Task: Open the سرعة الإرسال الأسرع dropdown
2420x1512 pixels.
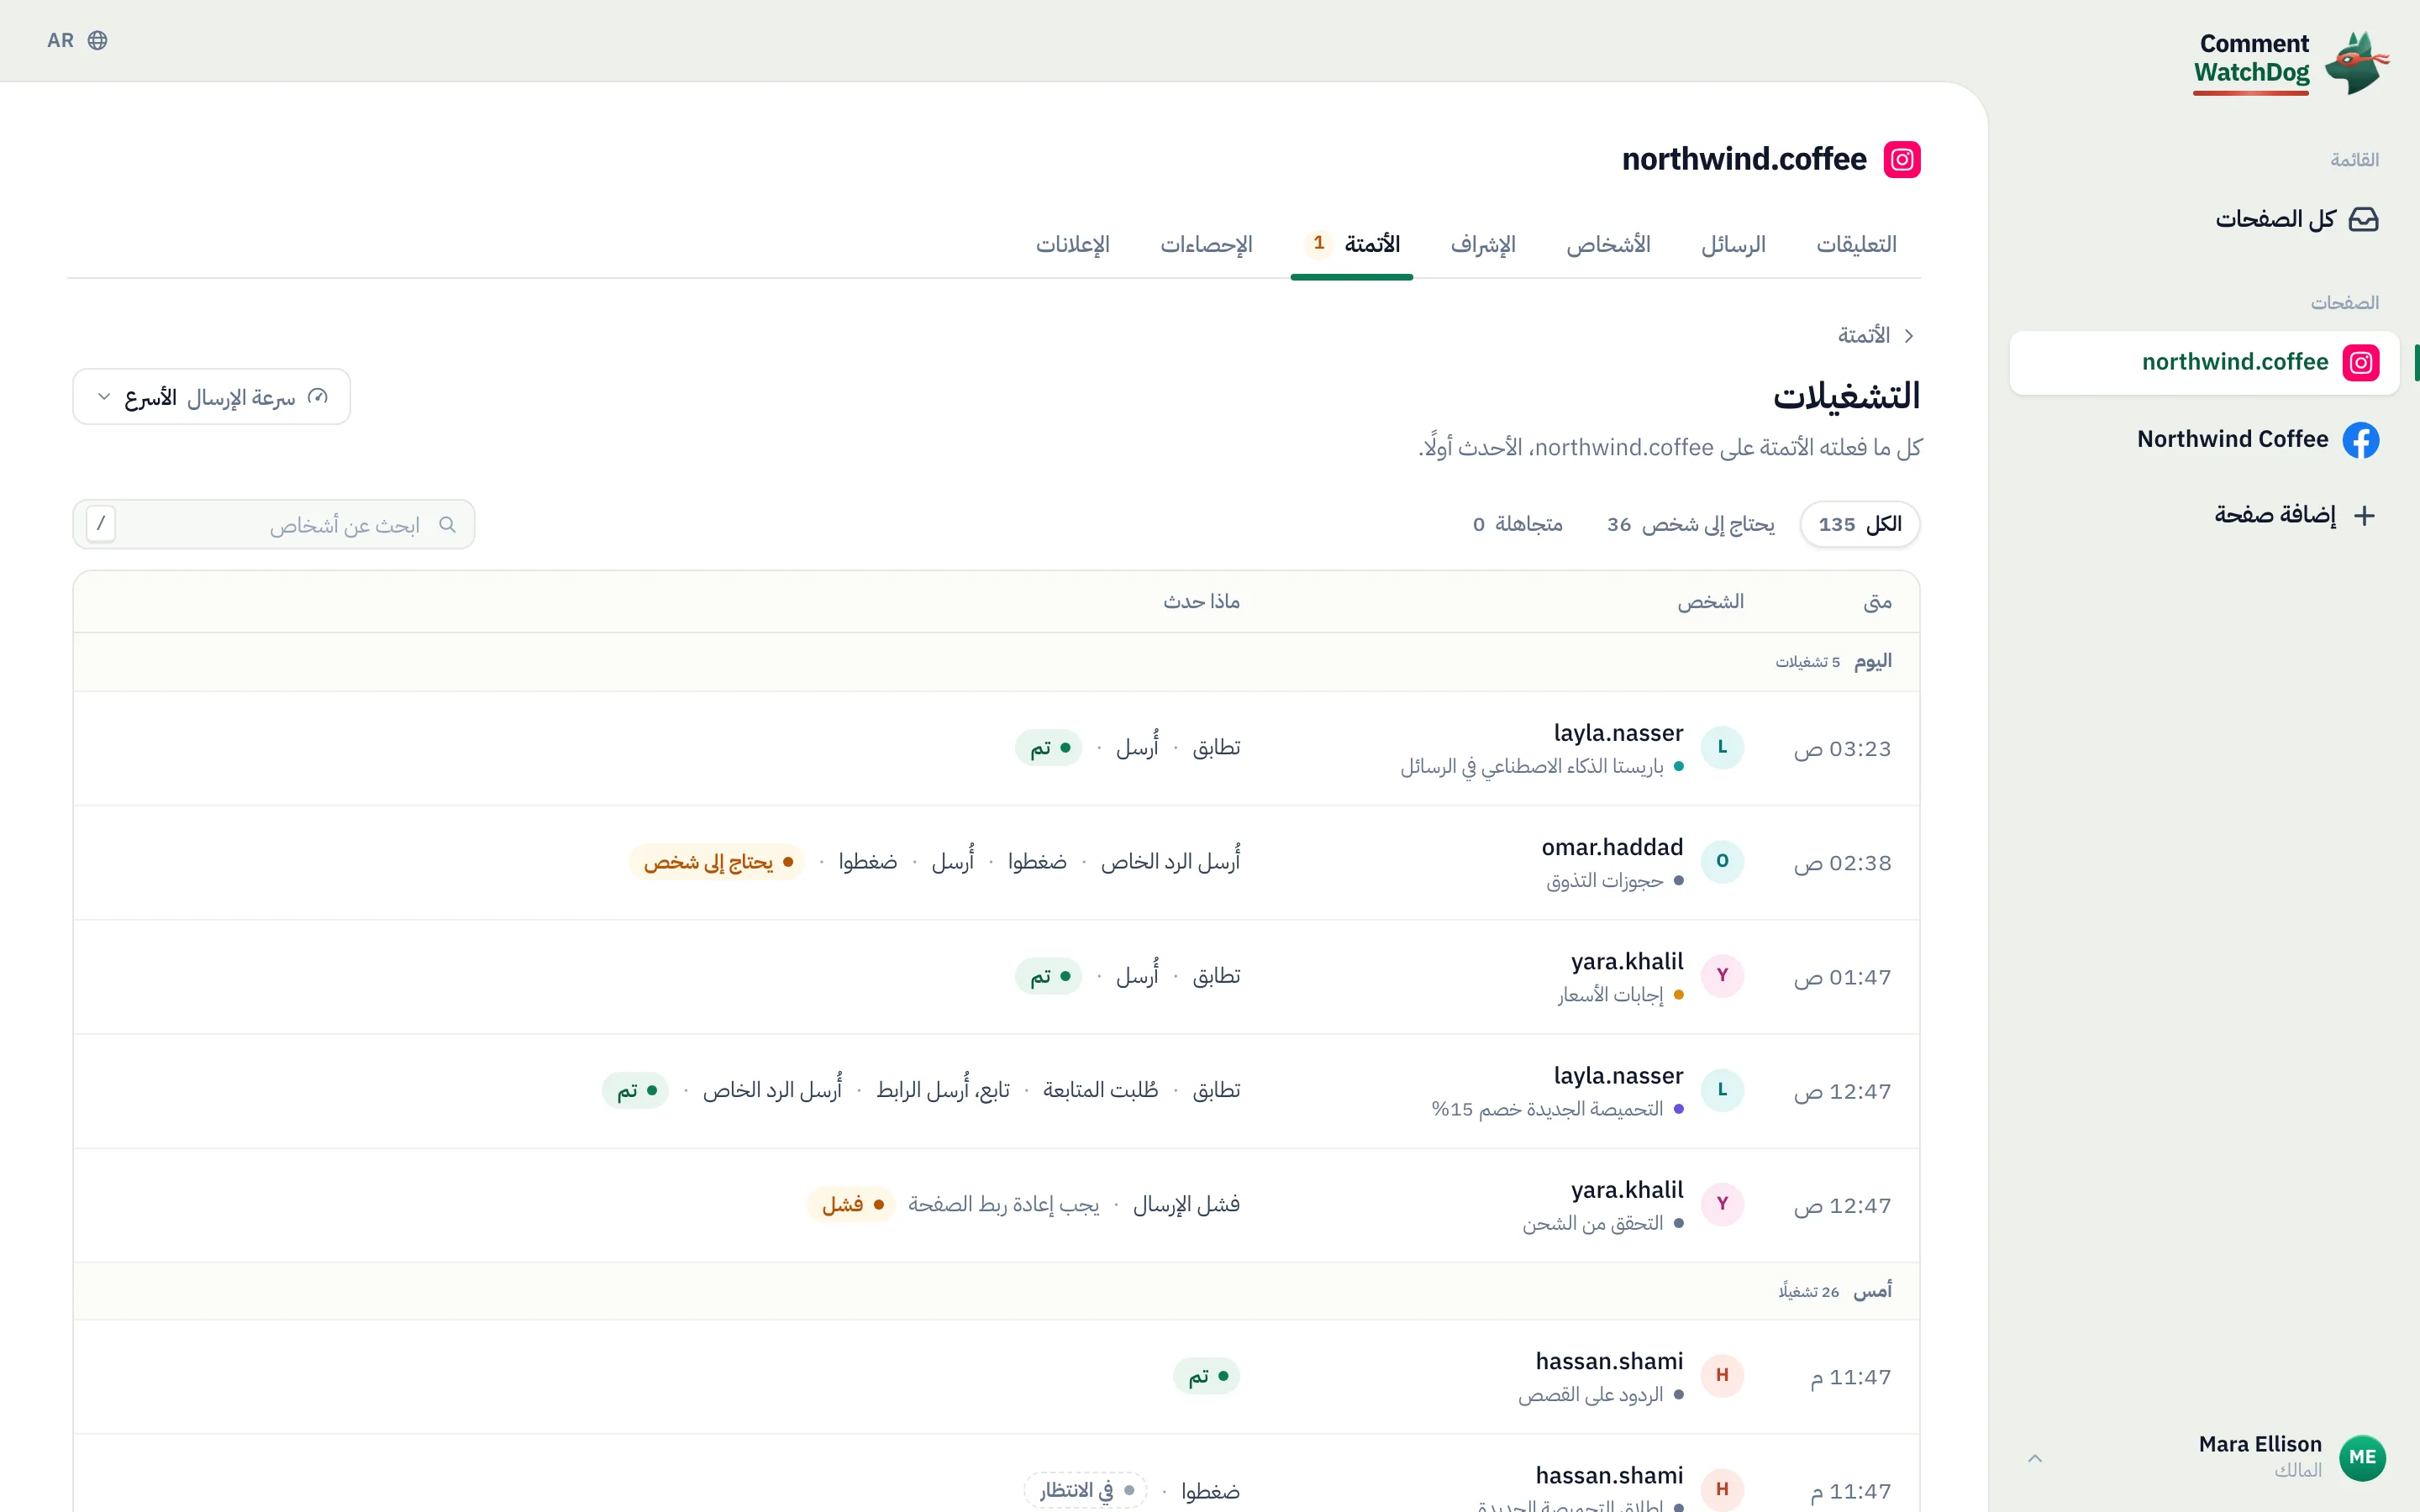Action: click(212, 397)
